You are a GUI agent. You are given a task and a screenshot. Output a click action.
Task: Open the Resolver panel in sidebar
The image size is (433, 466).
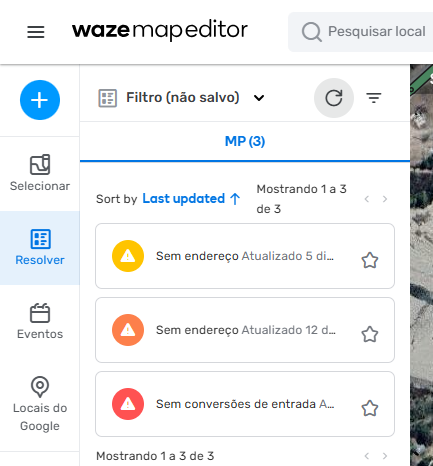40,248
